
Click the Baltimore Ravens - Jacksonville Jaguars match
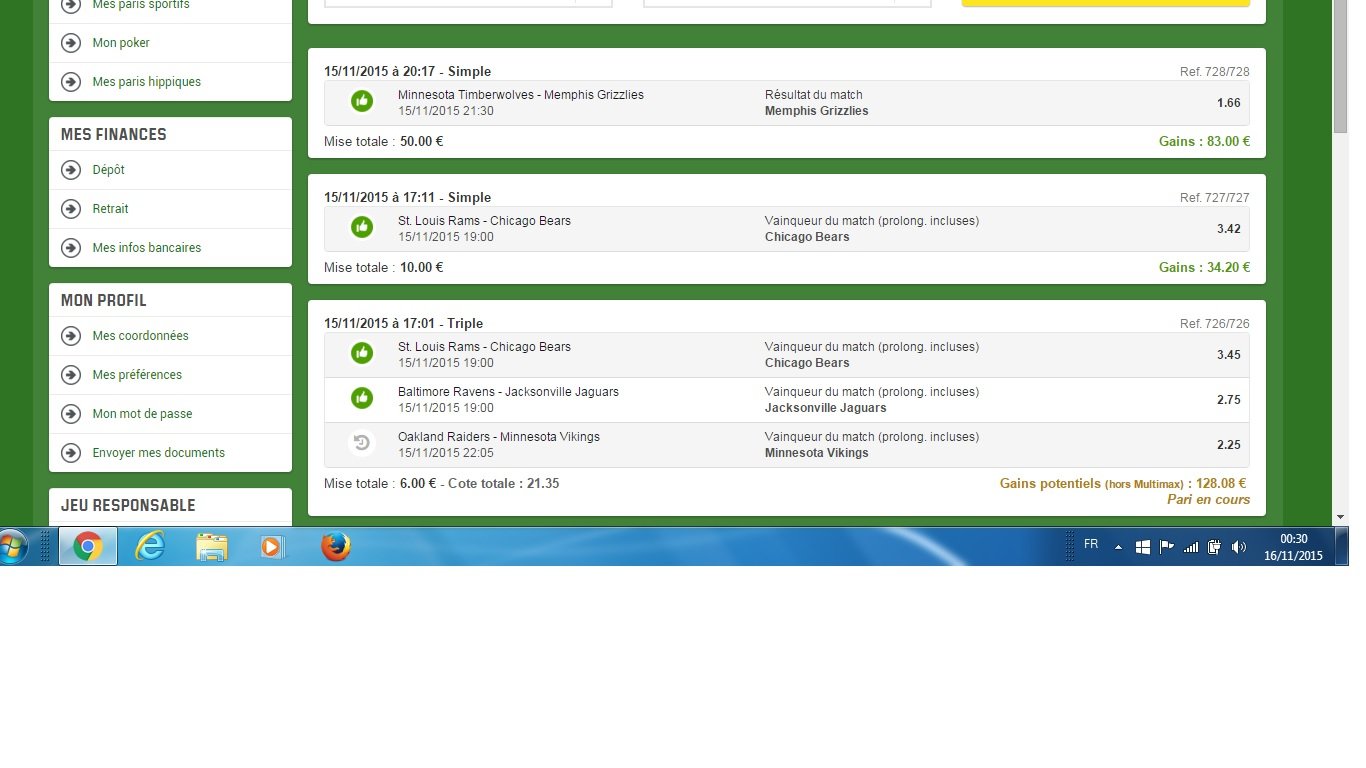[x=508, y=392]
